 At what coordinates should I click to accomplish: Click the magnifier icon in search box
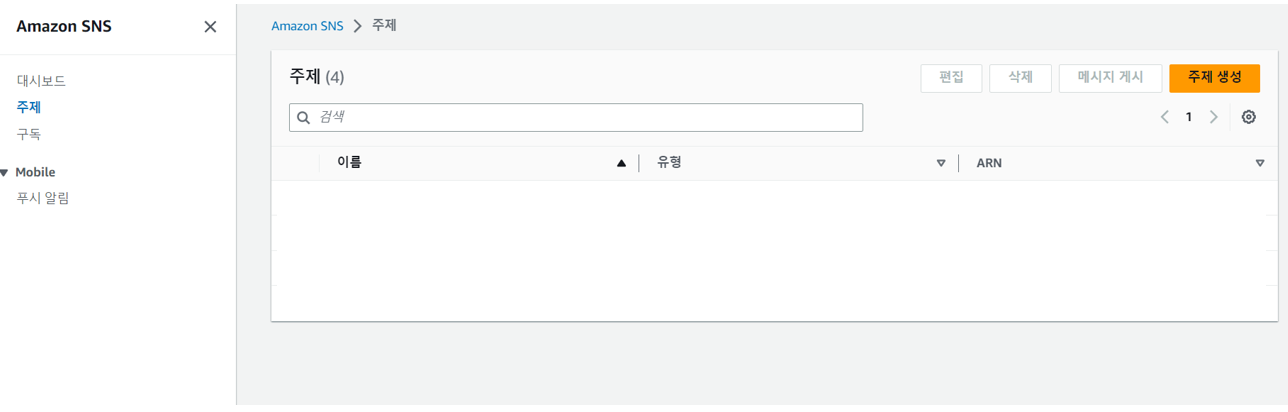pyautogui.click(x=304, y=118)
